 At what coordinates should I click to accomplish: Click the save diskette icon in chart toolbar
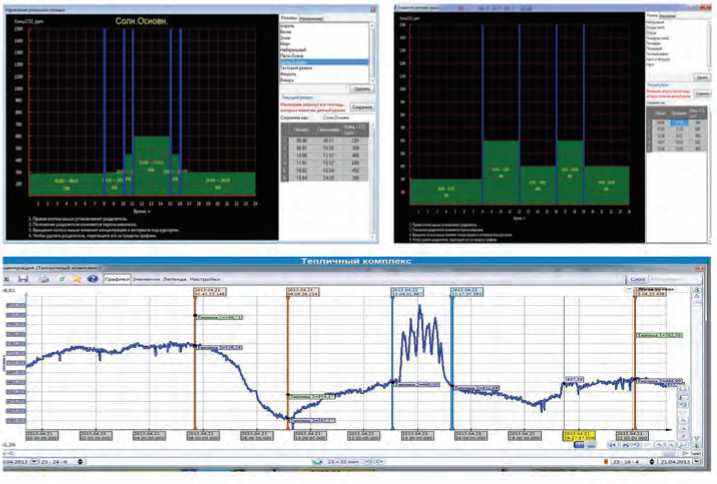coord(22,279)
